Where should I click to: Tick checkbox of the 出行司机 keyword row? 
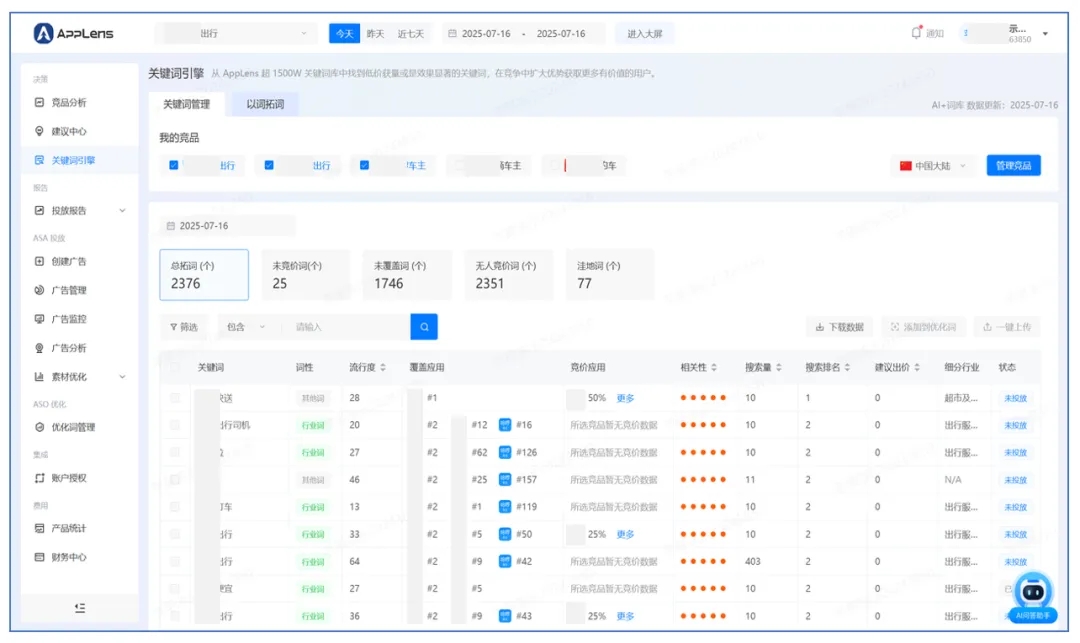[x=175, y=425]
